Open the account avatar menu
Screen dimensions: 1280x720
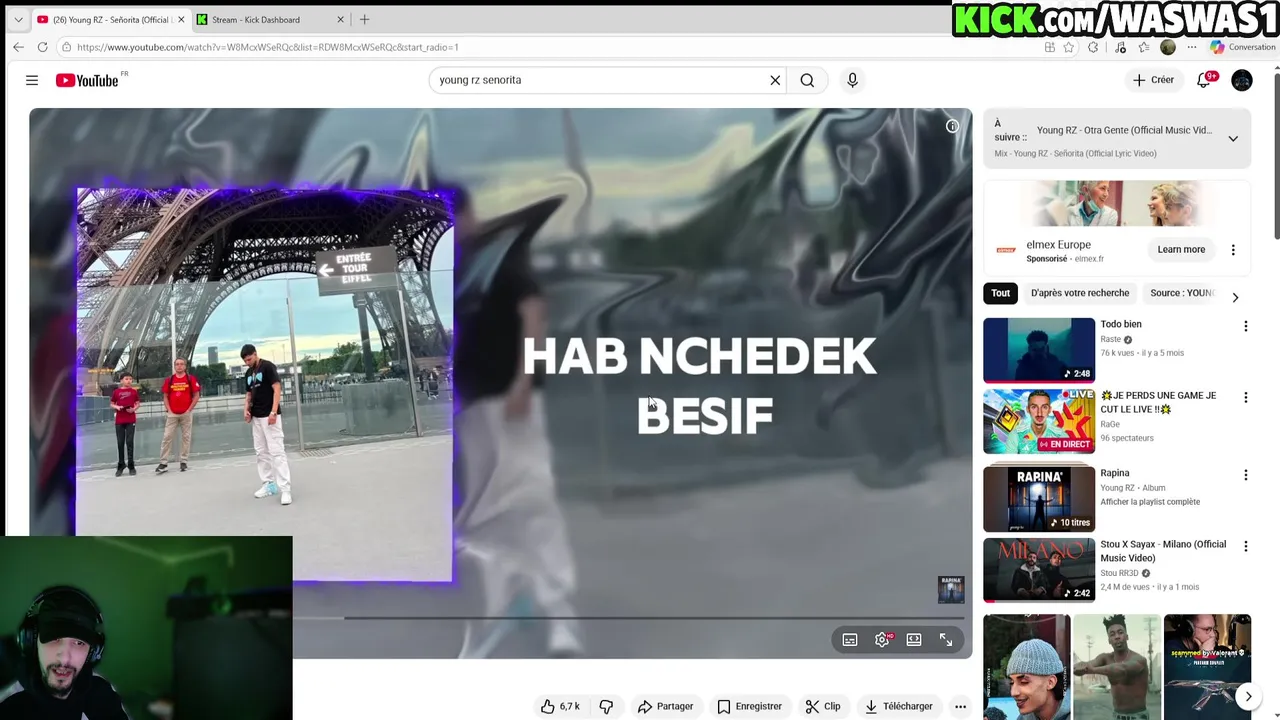point(1242,80)
